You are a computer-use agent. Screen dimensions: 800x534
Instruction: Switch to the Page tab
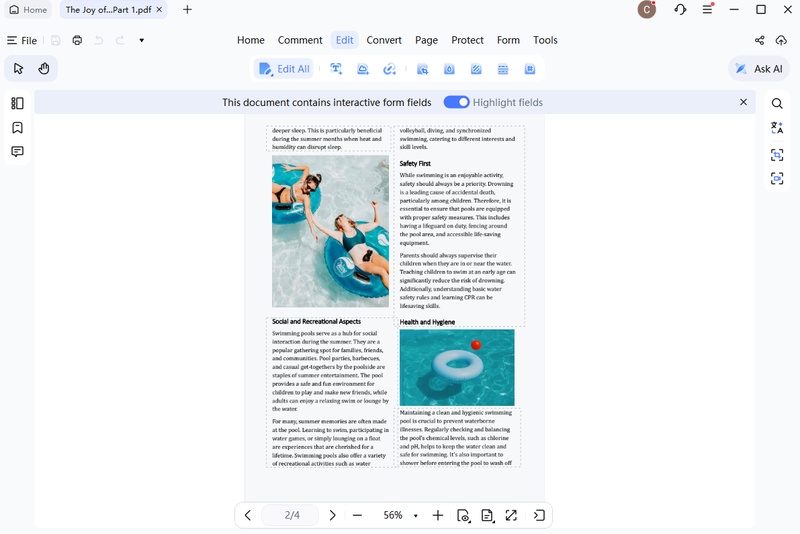click(427, 40)
